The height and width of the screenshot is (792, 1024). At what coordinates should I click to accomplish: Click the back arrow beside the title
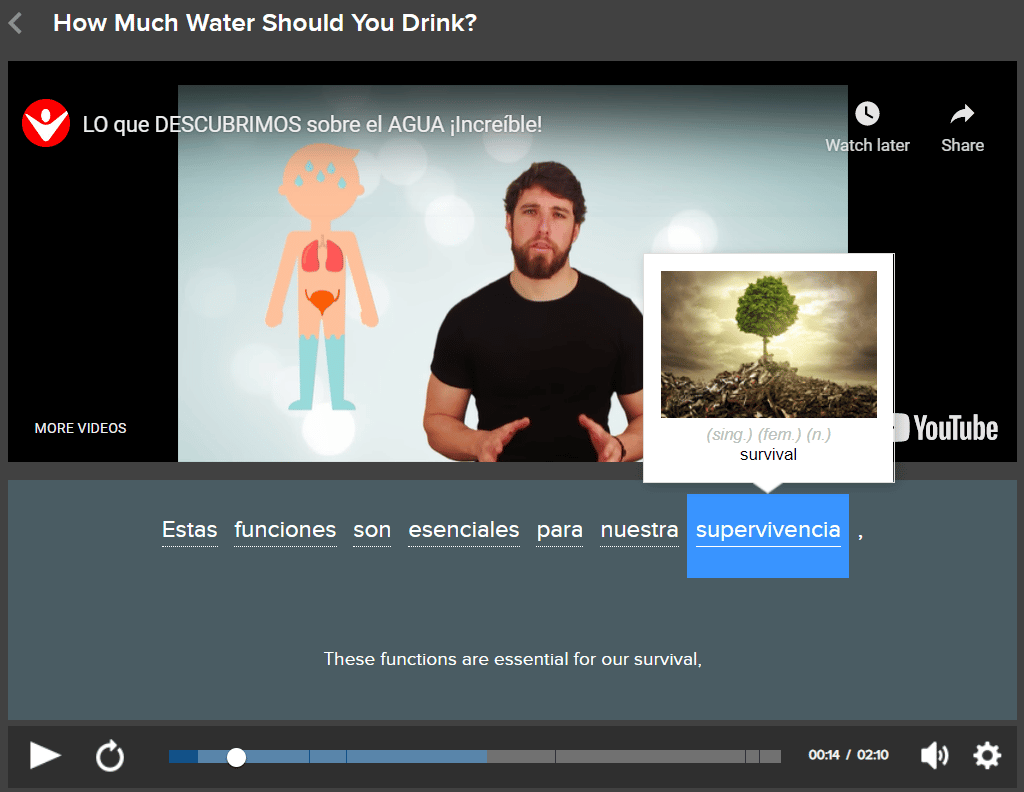click(15, 23)
